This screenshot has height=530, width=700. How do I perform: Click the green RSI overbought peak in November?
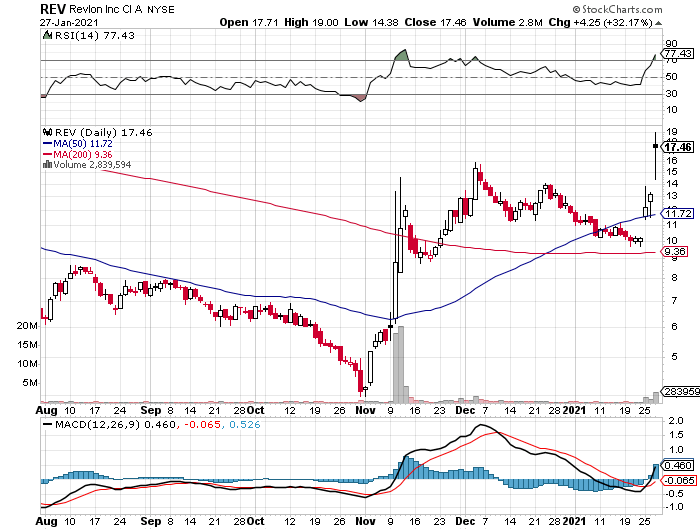pyautogui.click(x=402, y=55)
